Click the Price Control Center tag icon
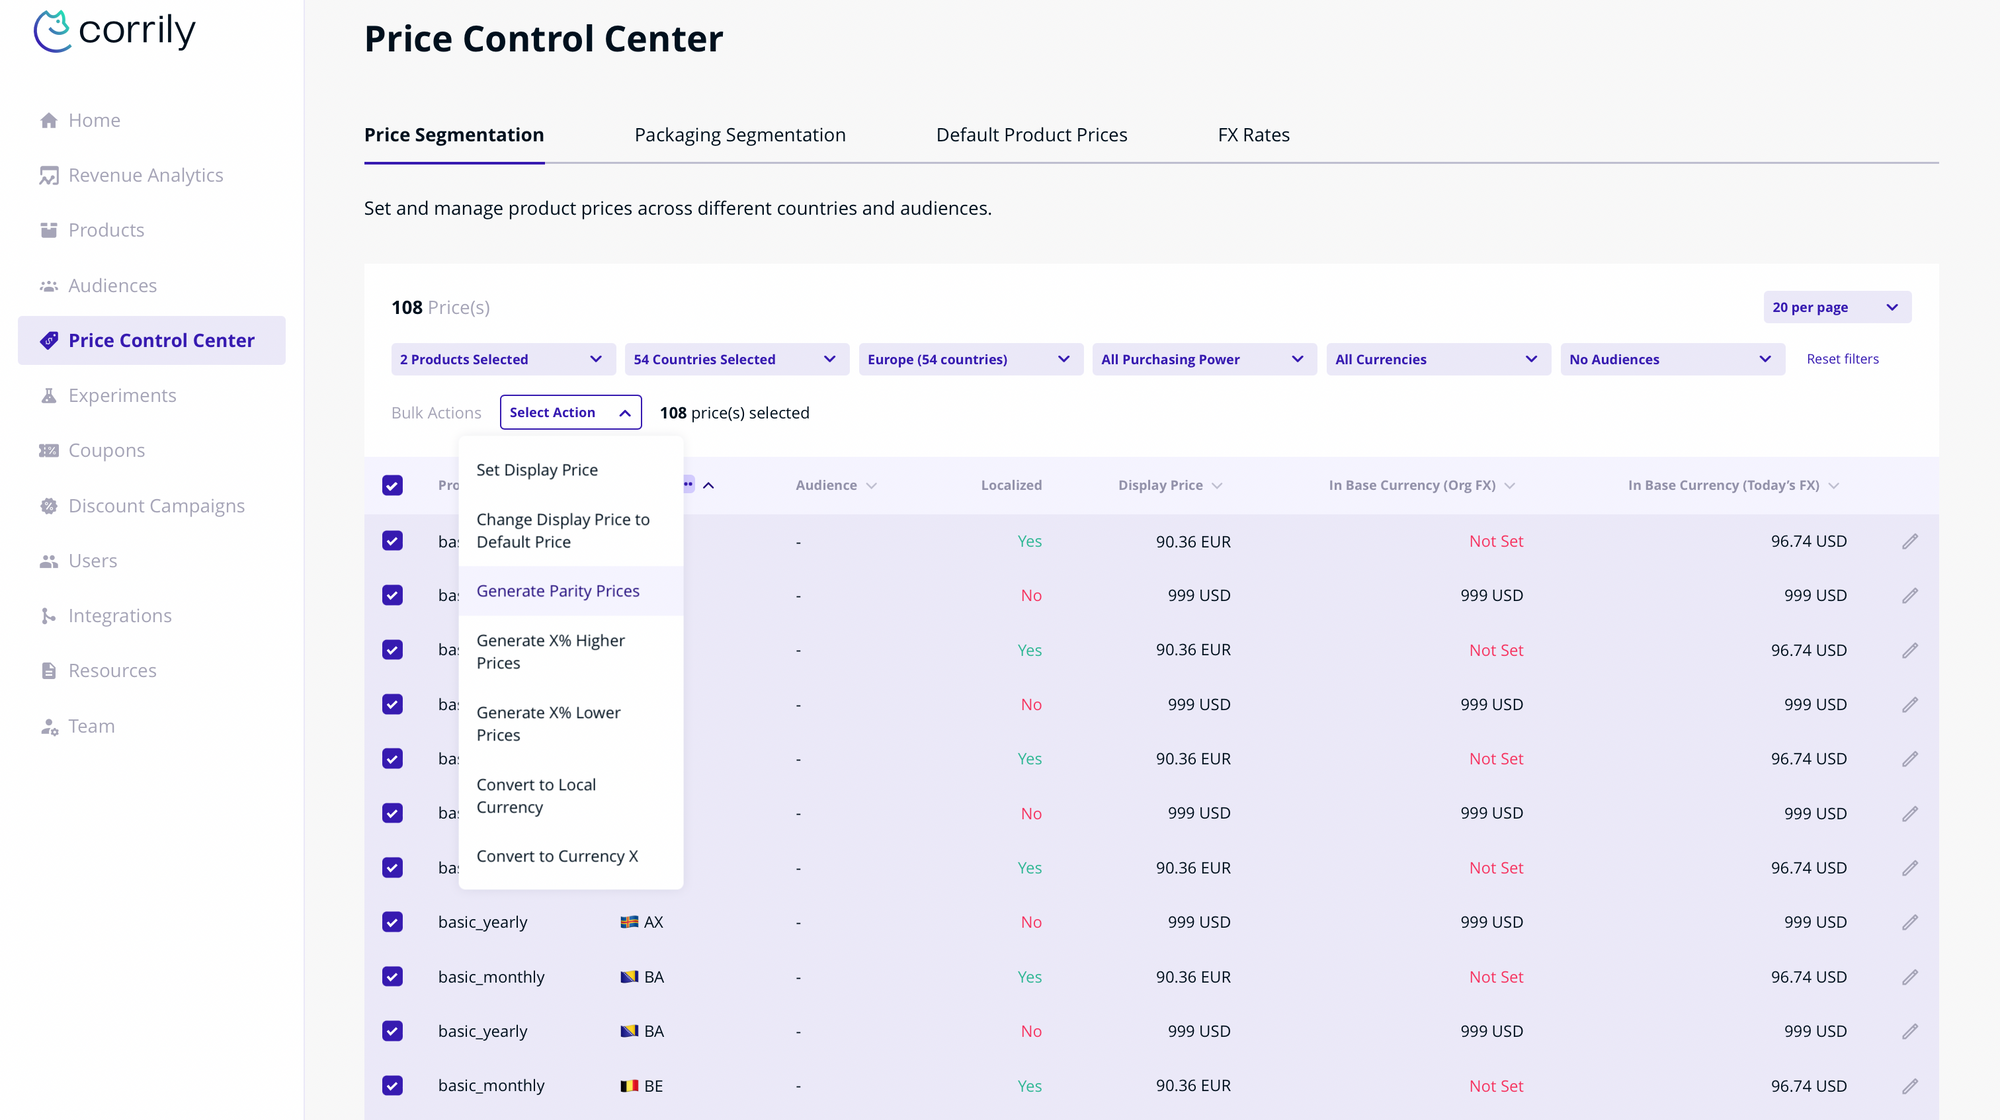 [48, 341]
